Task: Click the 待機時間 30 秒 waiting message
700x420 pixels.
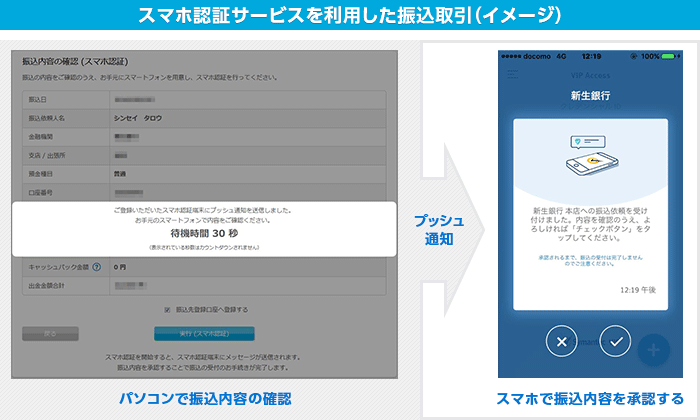Action: (204, 233)
